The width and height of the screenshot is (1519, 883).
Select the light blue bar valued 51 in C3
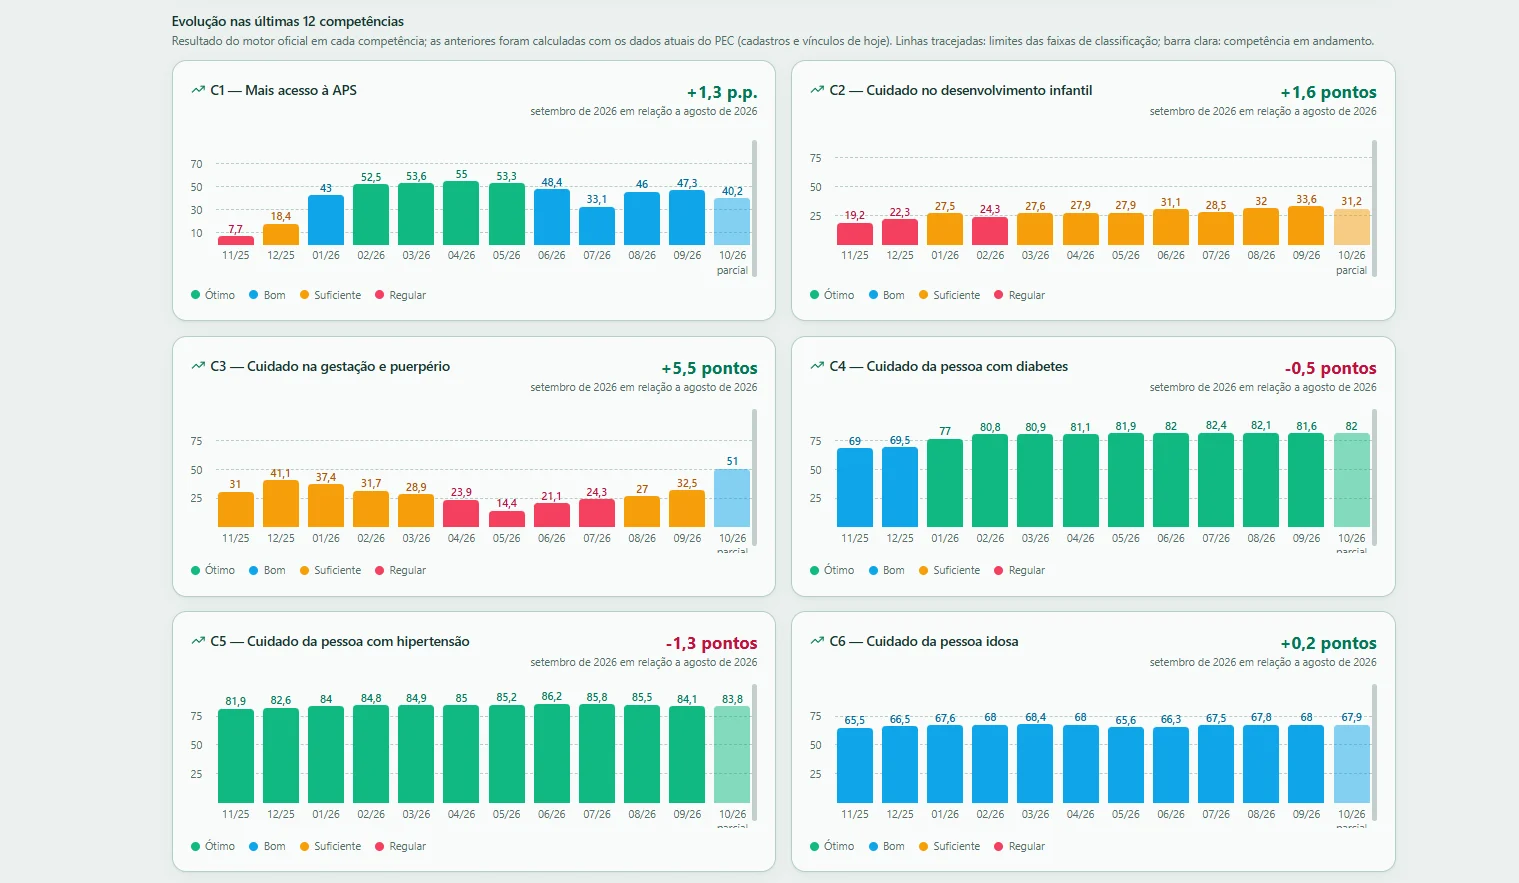pos(732,498)
